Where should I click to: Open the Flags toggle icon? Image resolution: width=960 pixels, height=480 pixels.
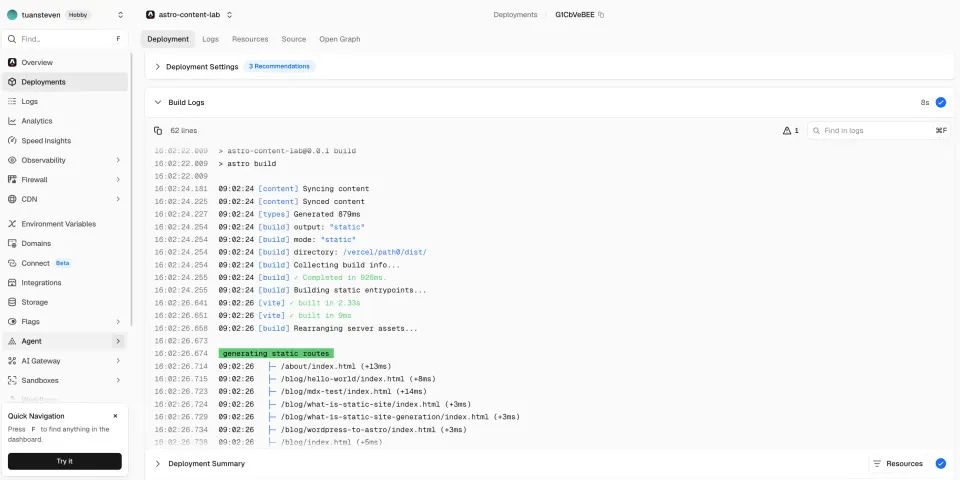(x=12, y=322)
